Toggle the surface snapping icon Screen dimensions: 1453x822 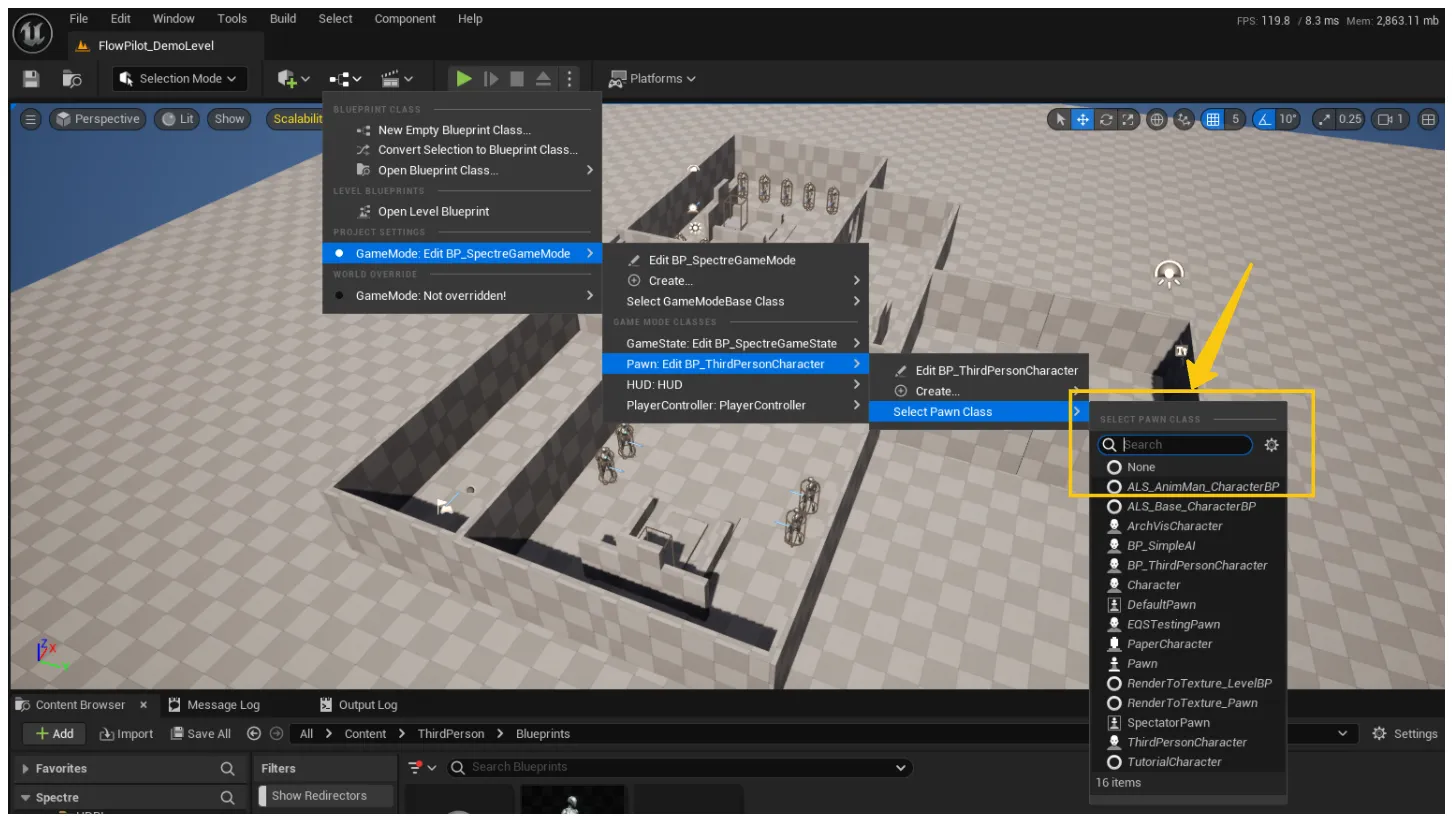(1184, 119)
